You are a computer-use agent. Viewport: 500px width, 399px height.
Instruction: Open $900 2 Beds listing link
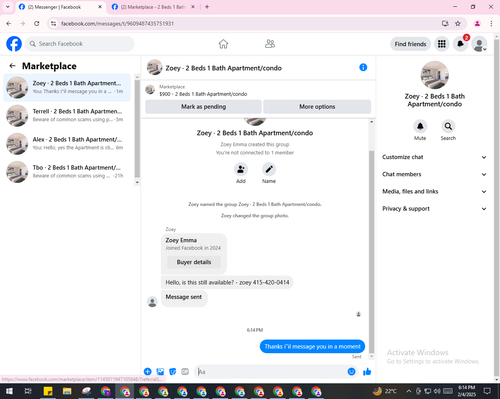click(203, 94)
